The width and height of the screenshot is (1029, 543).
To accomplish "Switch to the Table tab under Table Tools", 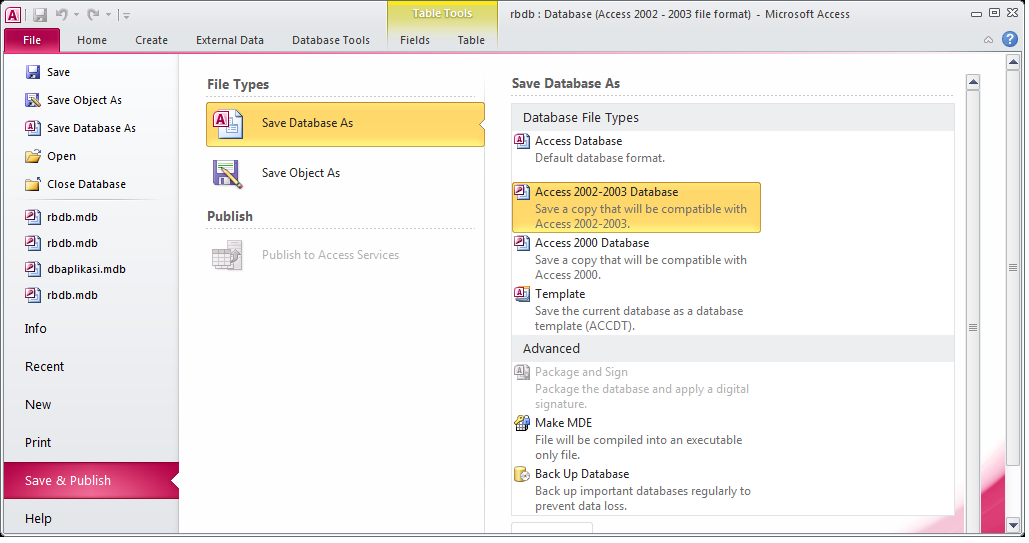I will [x=471, y=40].
